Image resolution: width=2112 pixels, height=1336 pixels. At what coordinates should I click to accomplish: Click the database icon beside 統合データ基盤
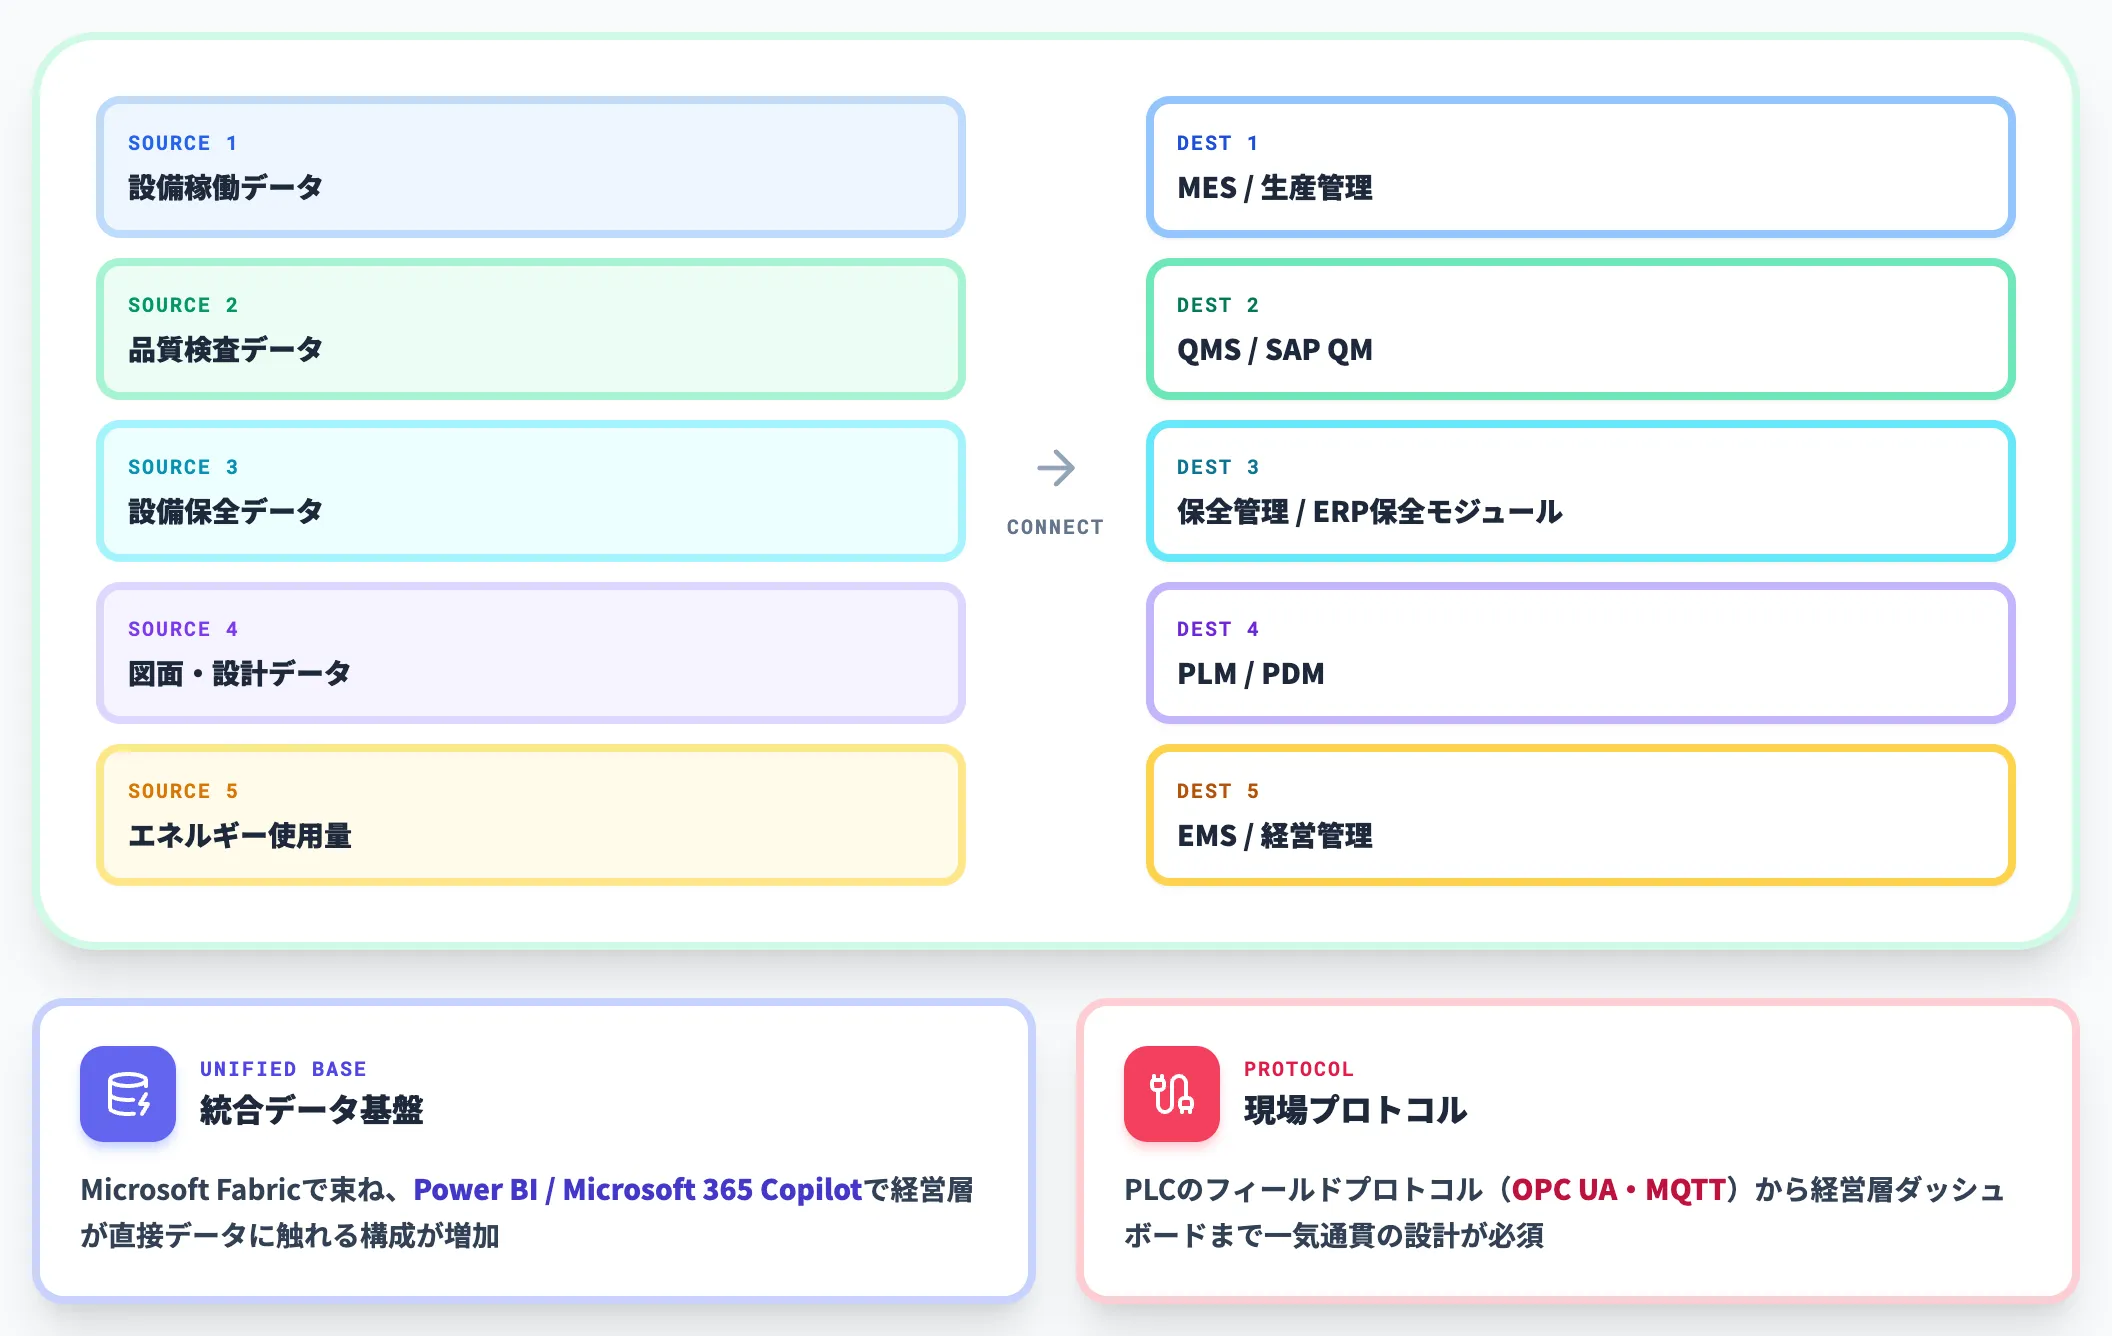(128, 1094)
